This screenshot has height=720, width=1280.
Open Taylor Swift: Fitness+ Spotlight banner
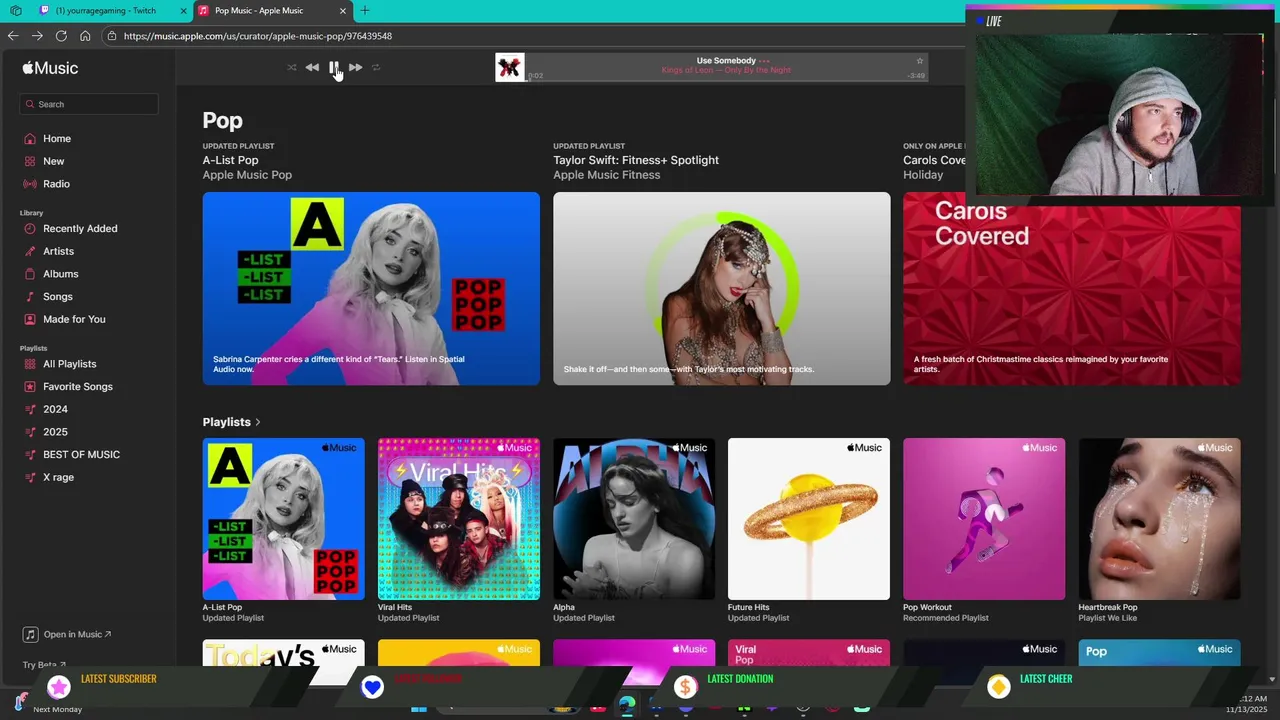[721, 288]
